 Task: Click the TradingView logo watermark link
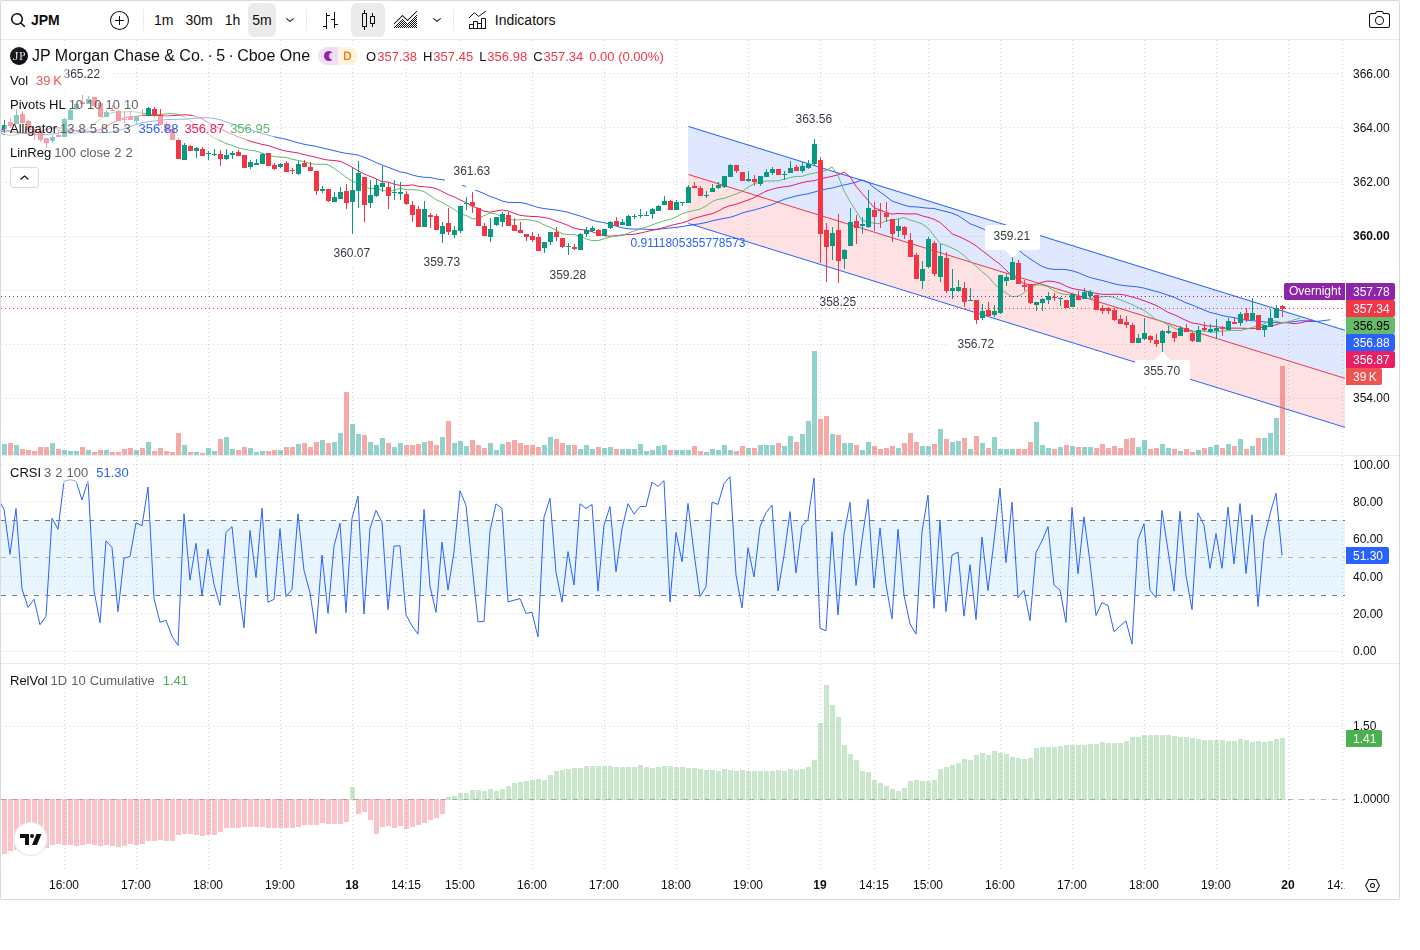(31, 839)
